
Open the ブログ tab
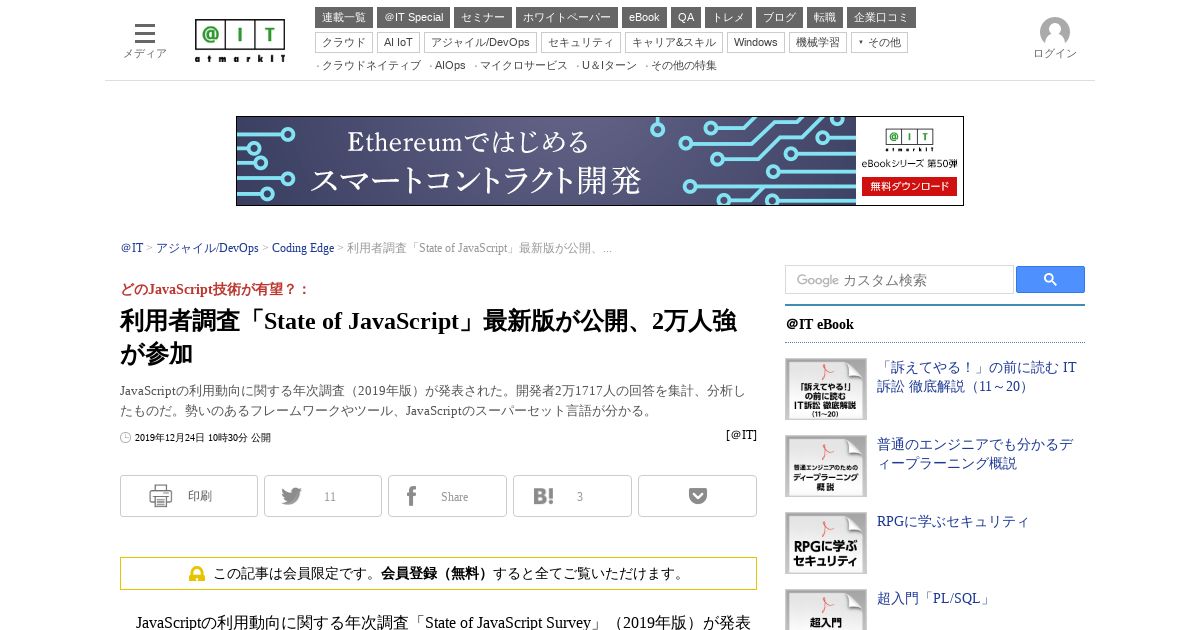point(779,18)
